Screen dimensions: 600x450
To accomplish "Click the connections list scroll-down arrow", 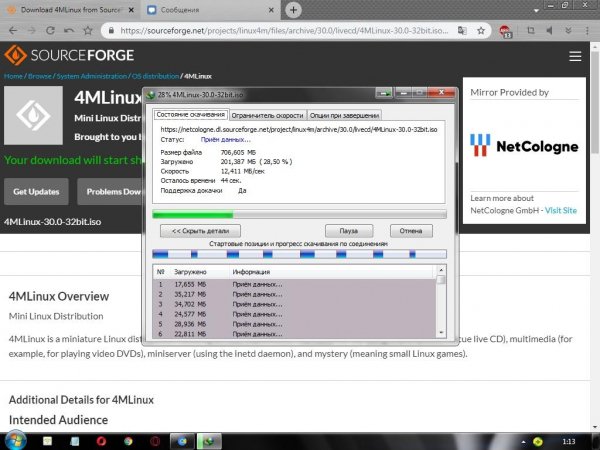I will click(441, 333).
